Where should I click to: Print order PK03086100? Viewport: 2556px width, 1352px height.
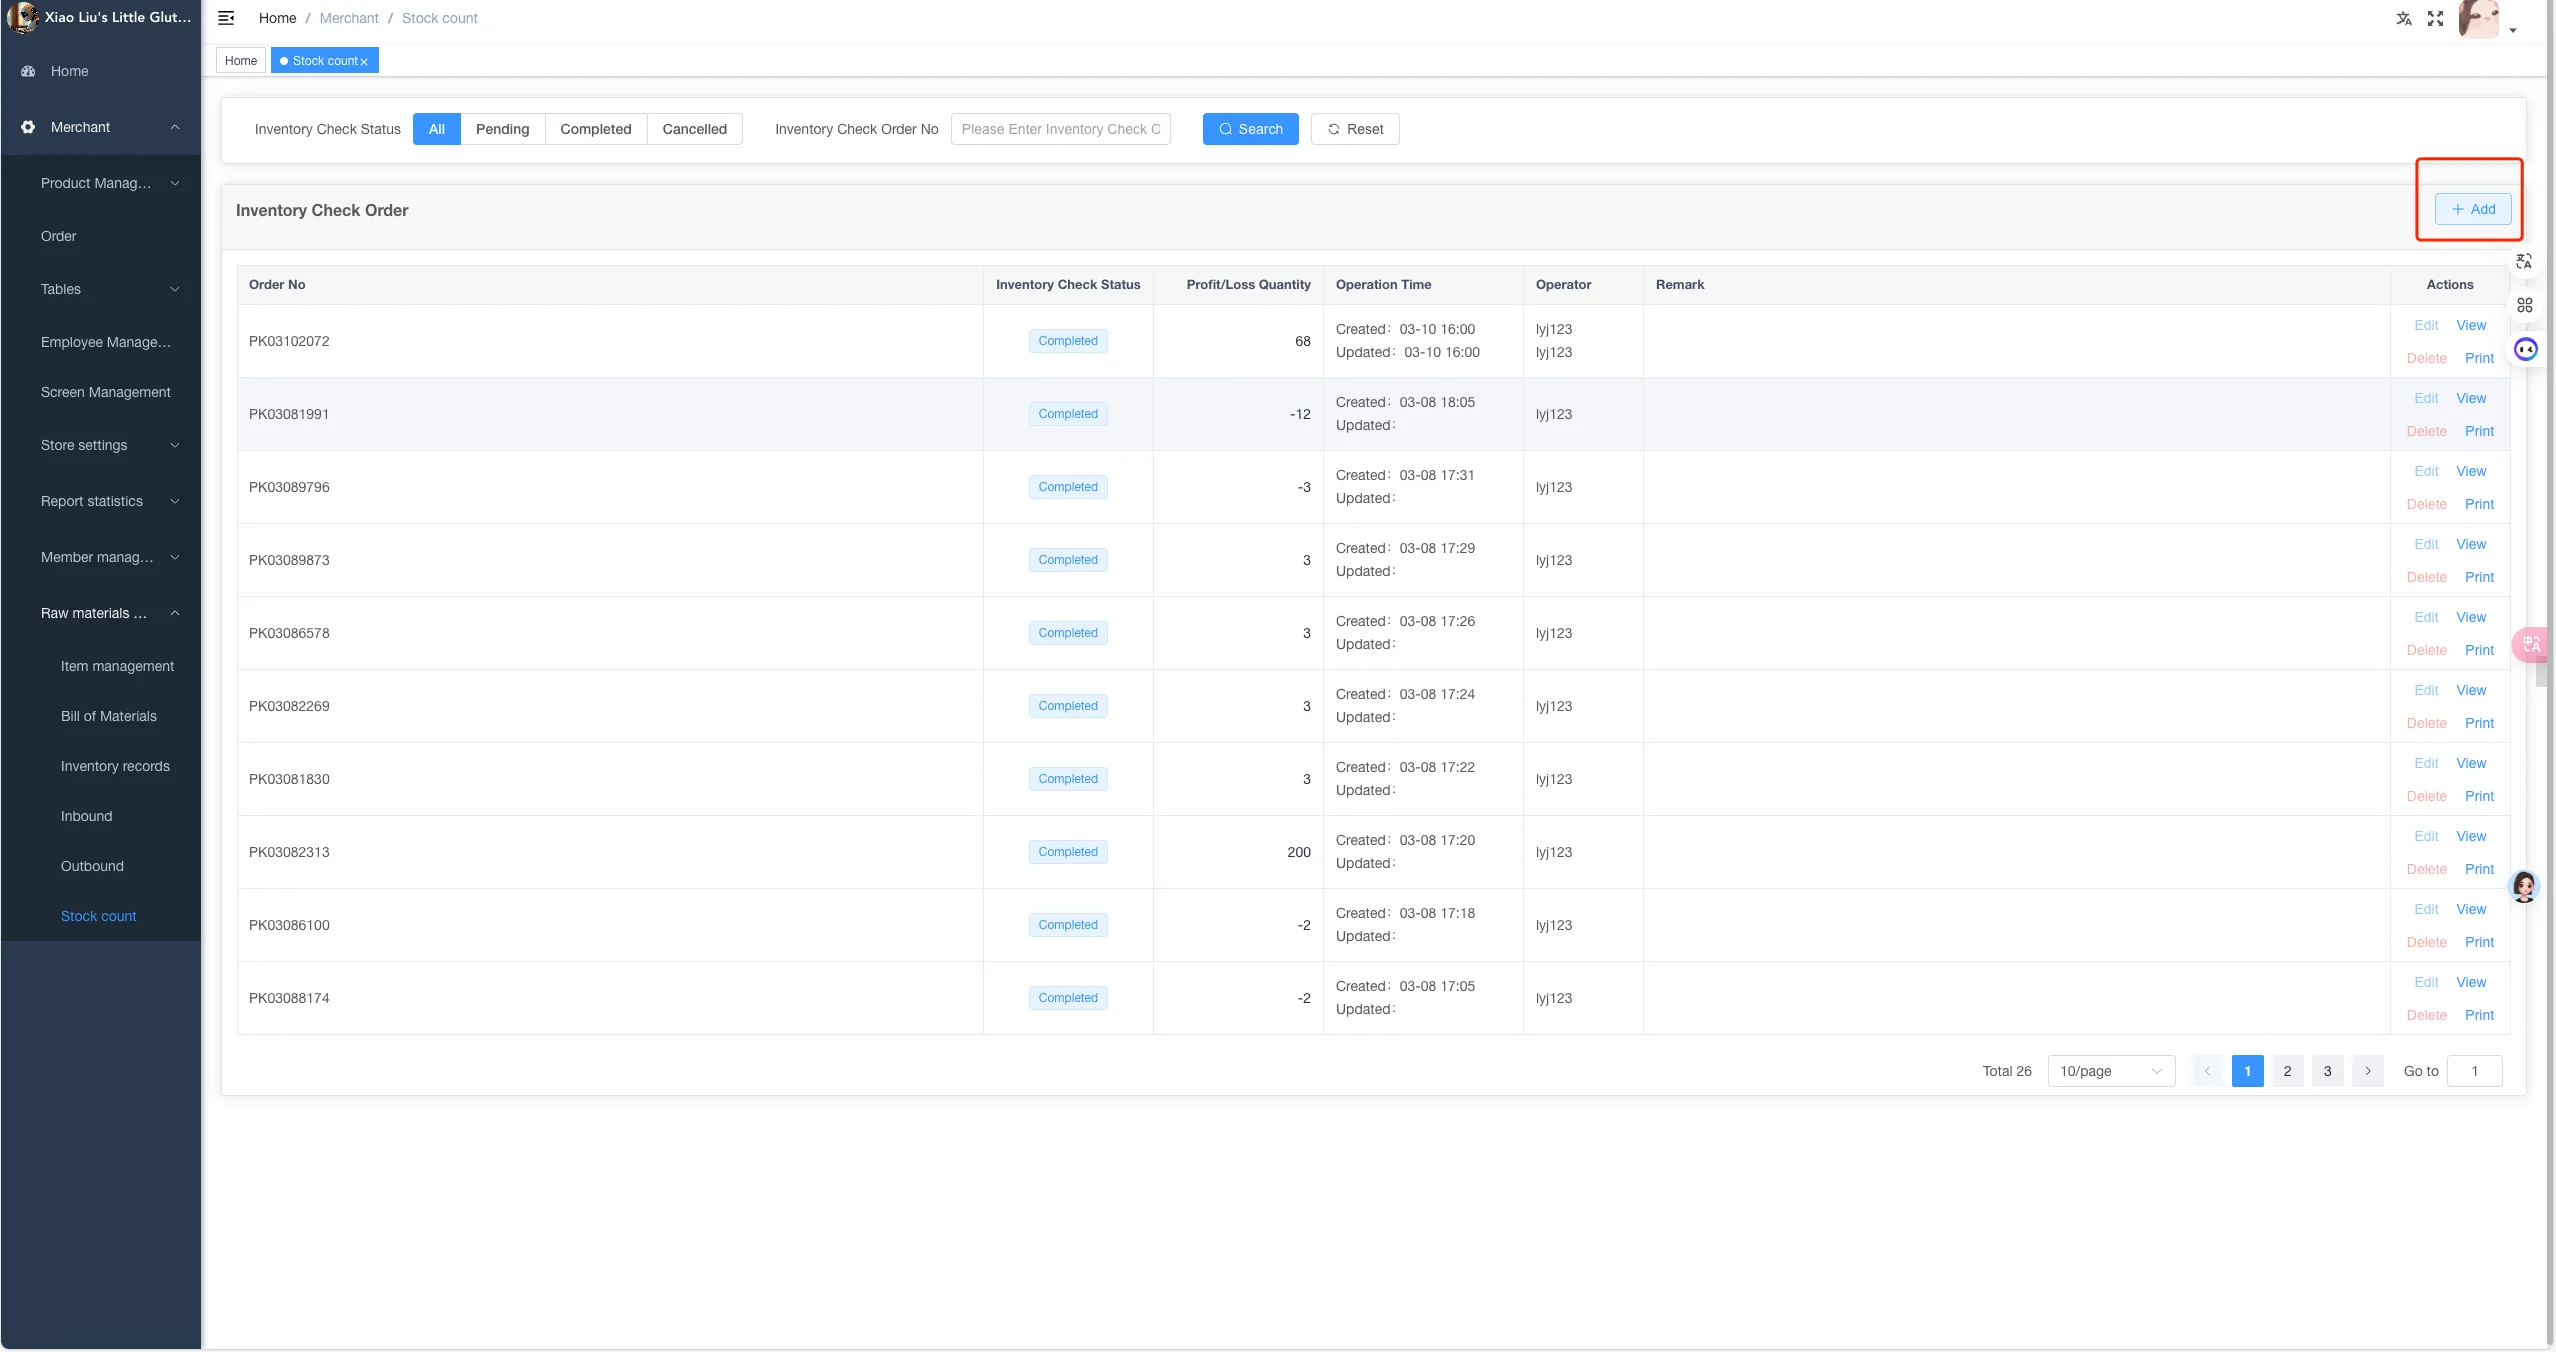click(x=2478, y=942)
